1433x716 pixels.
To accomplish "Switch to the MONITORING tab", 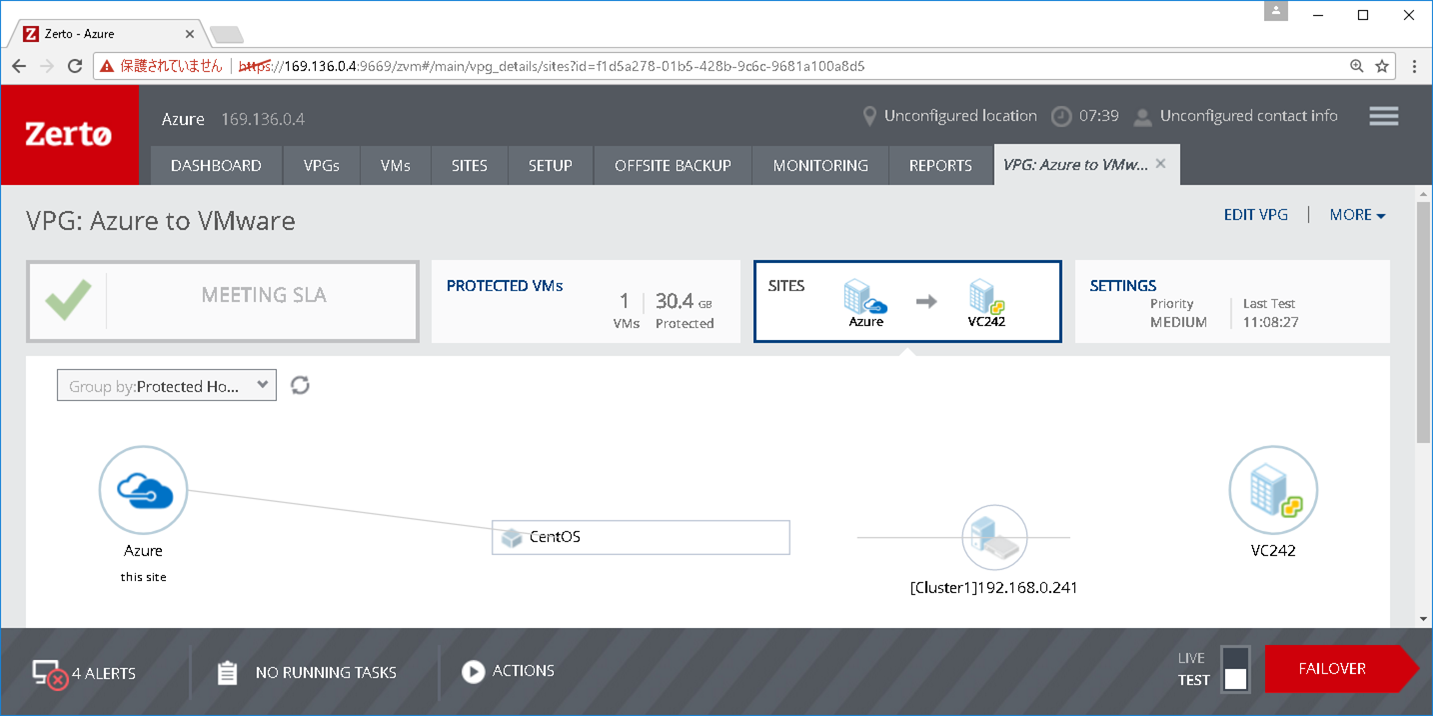I will [x=820, y=166].
